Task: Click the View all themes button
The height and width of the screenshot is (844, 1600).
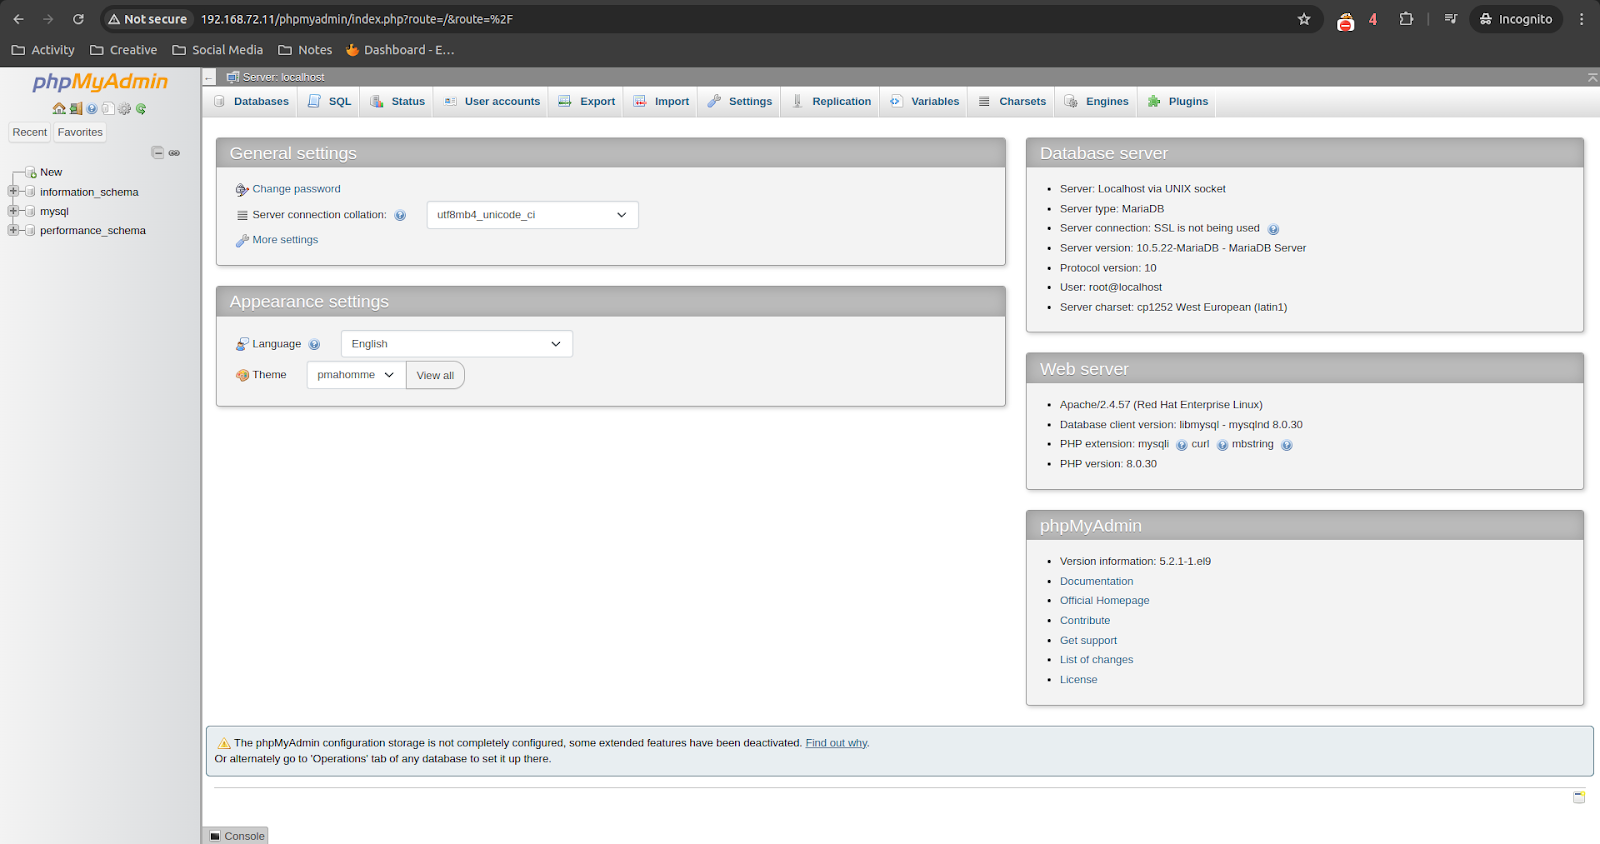Action: [x=435, y=375]
